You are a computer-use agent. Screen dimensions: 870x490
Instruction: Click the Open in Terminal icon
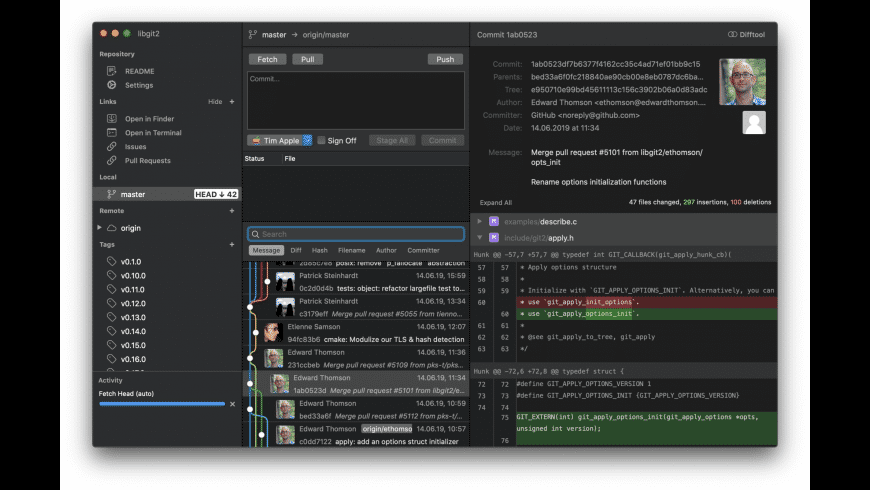point(112,133)
